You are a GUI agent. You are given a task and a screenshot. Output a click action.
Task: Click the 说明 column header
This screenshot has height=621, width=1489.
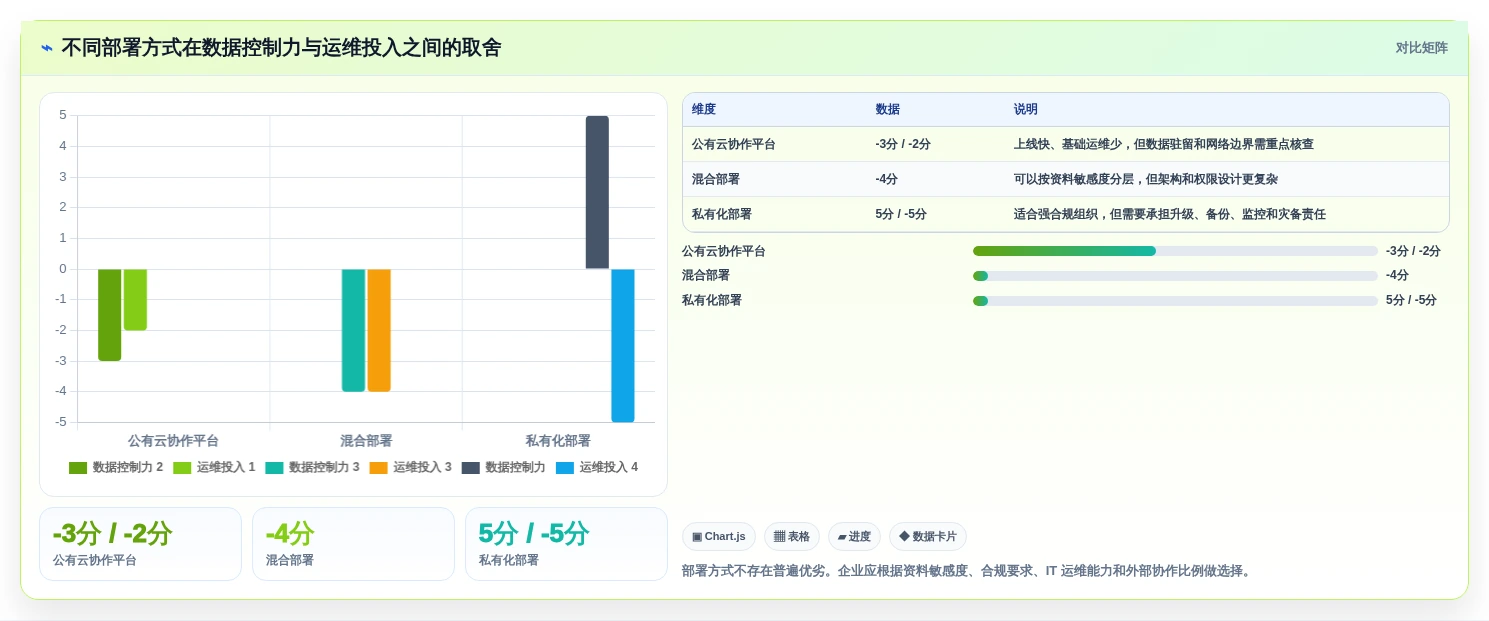1026,109
